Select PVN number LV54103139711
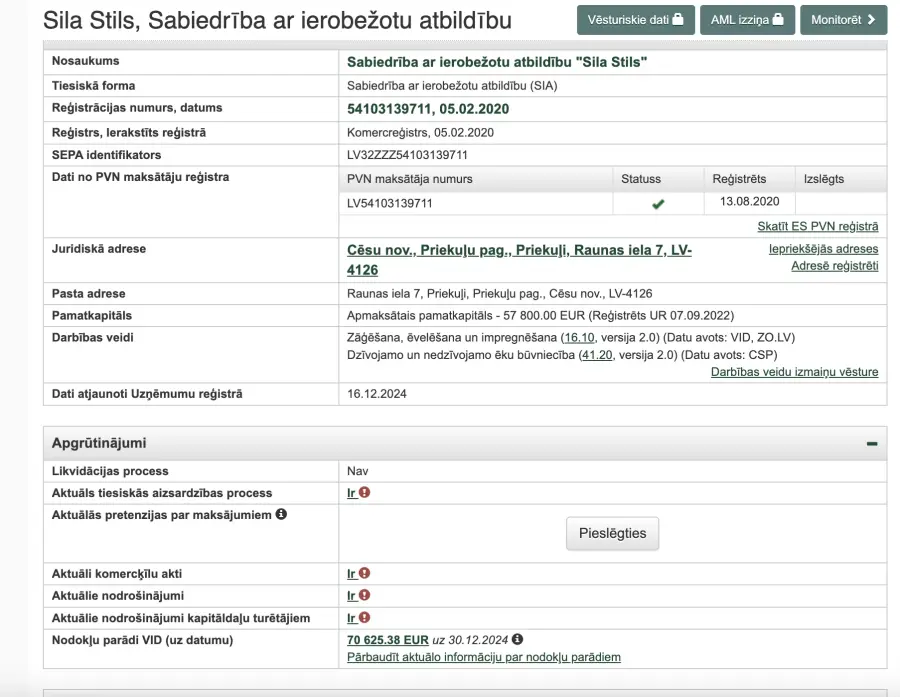Viewport: 900px width, 697px height. tap(389, 203)
